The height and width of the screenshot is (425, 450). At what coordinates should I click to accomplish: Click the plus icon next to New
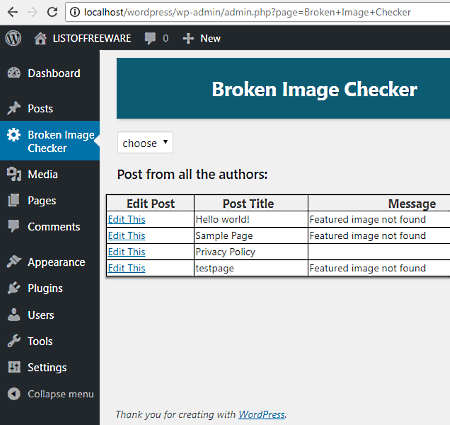(188, 38)
